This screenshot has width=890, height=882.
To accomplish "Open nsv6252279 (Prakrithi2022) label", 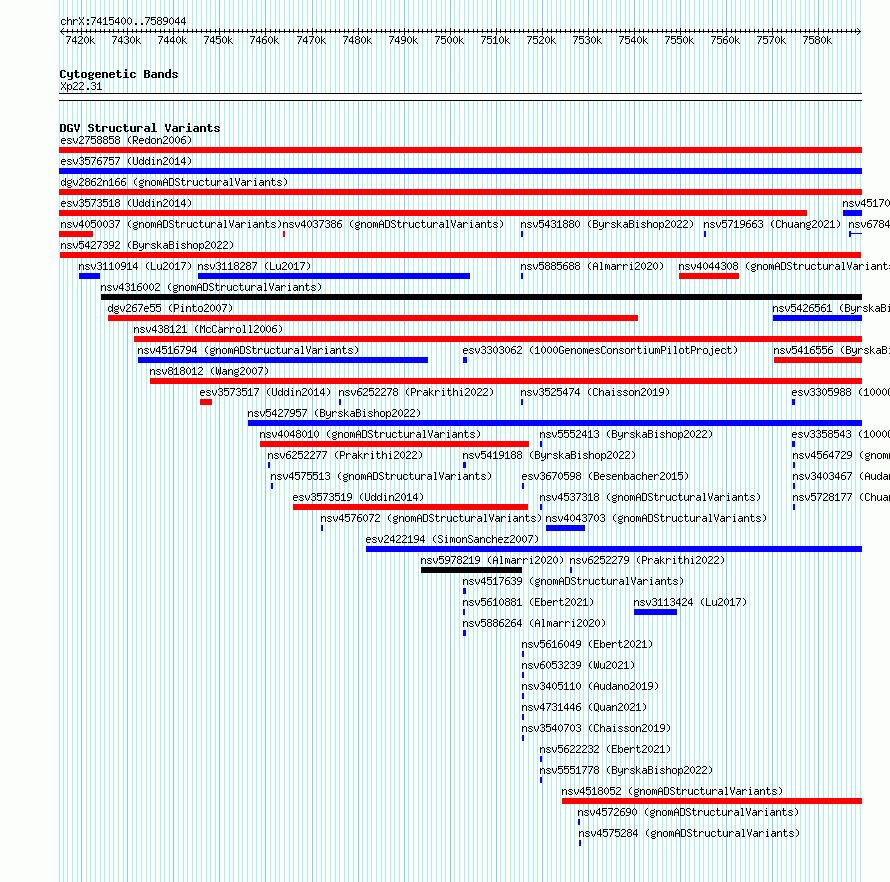I will (647, 560).
